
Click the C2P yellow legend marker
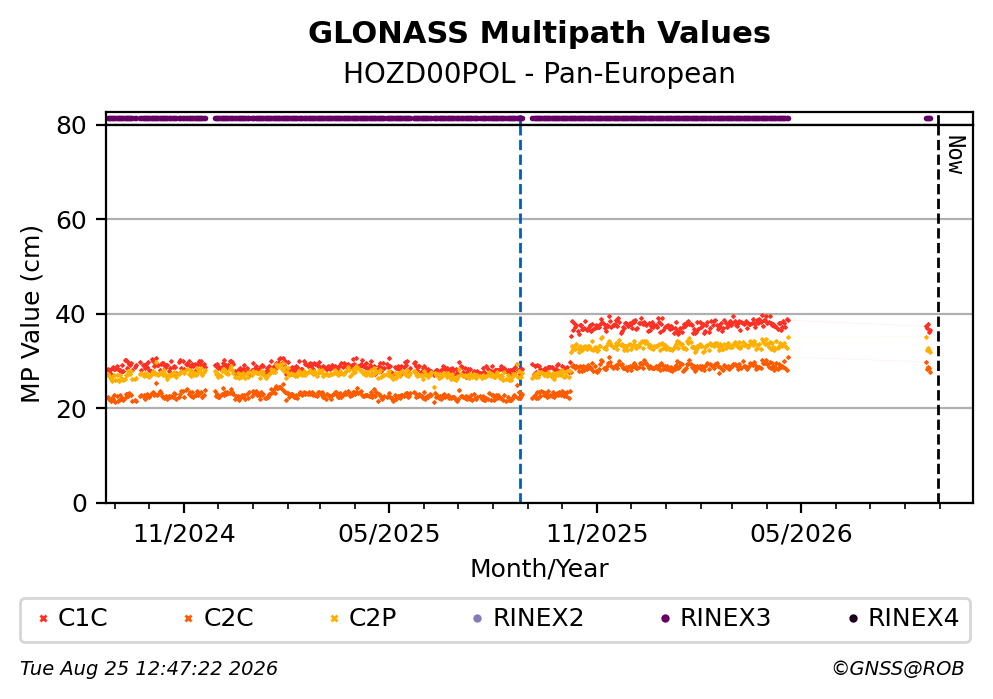334,619
